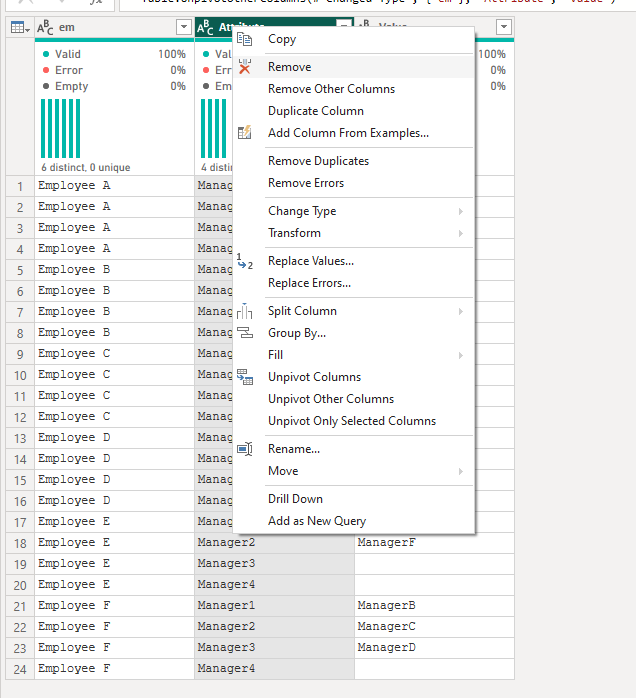Screen dimensions: 636x698
Task: Open Replace Values dialog
Action: coord(354,261)
